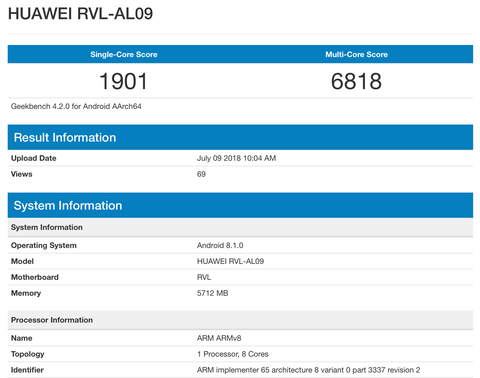Click the Processor Information subheader
480x378 pixels.
pyautogui.click(x=240, y=320)
